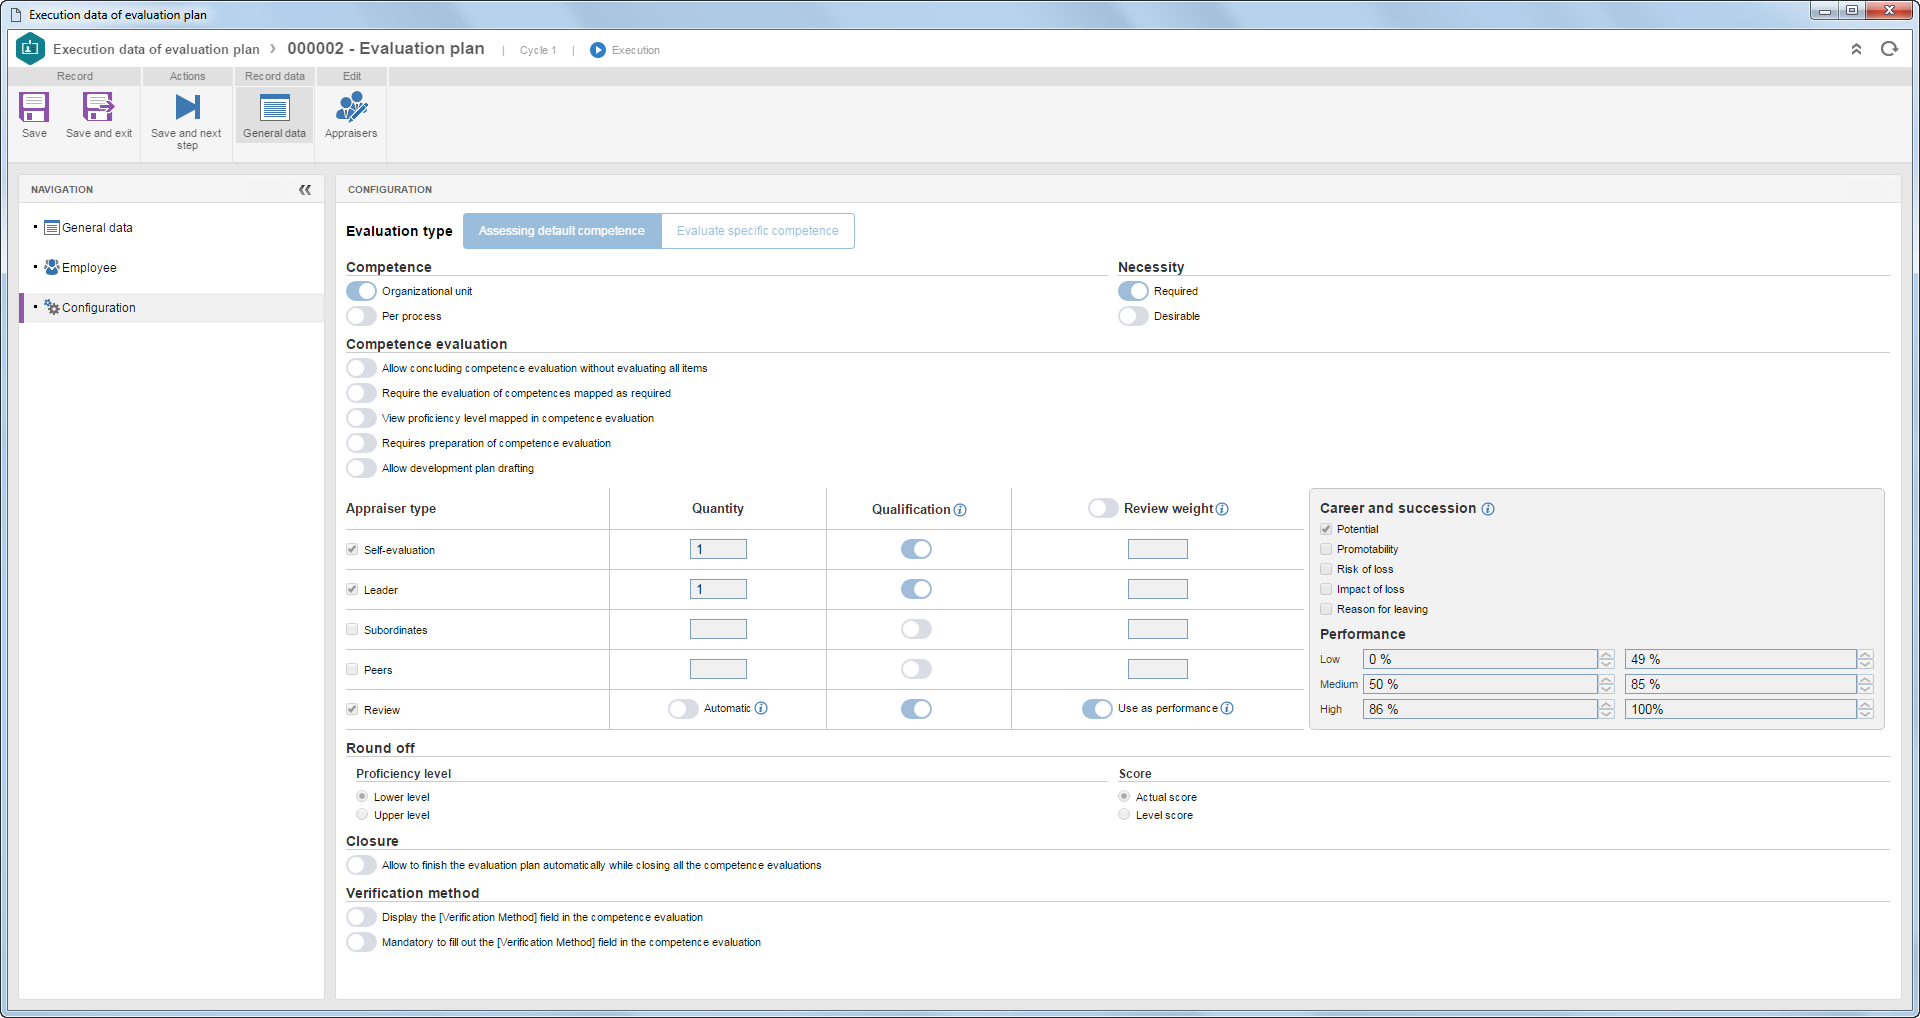Open the Appraisers toolbar icon

tap(351, 107)
